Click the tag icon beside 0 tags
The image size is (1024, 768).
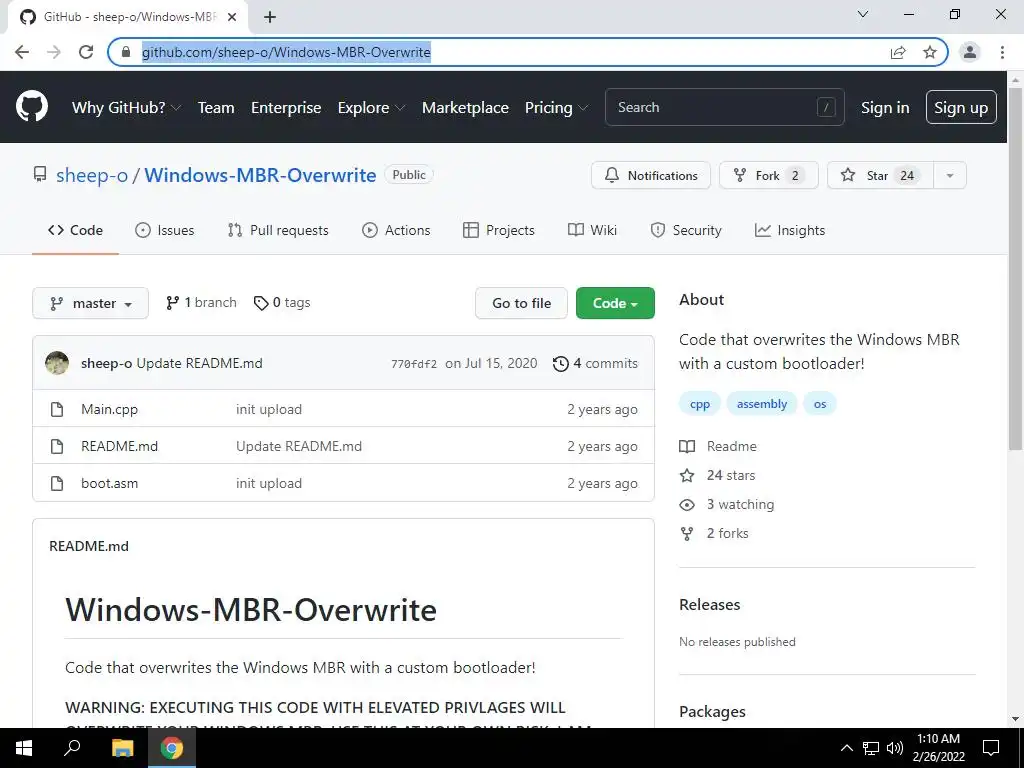coord(261,303)
